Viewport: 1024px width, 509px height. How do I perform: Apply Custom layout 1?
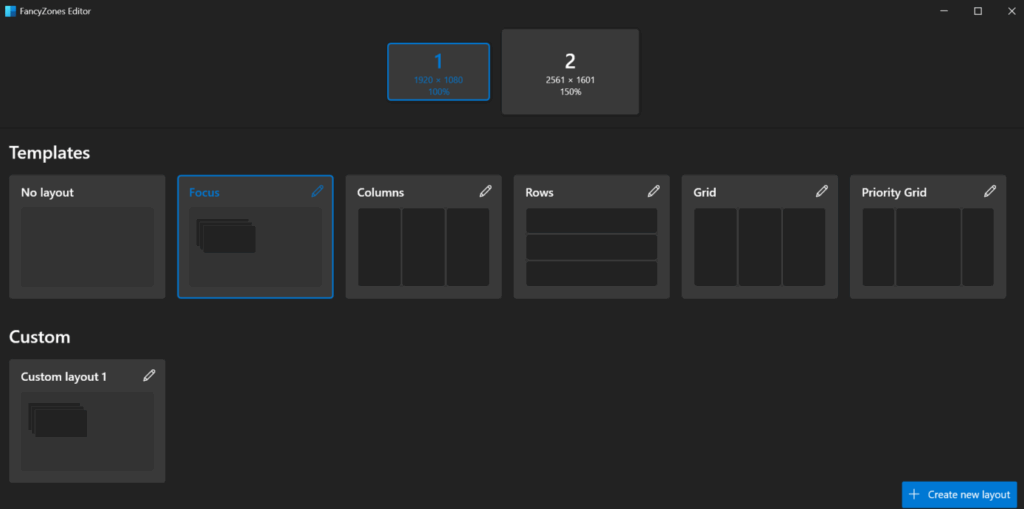click(87, 421)
